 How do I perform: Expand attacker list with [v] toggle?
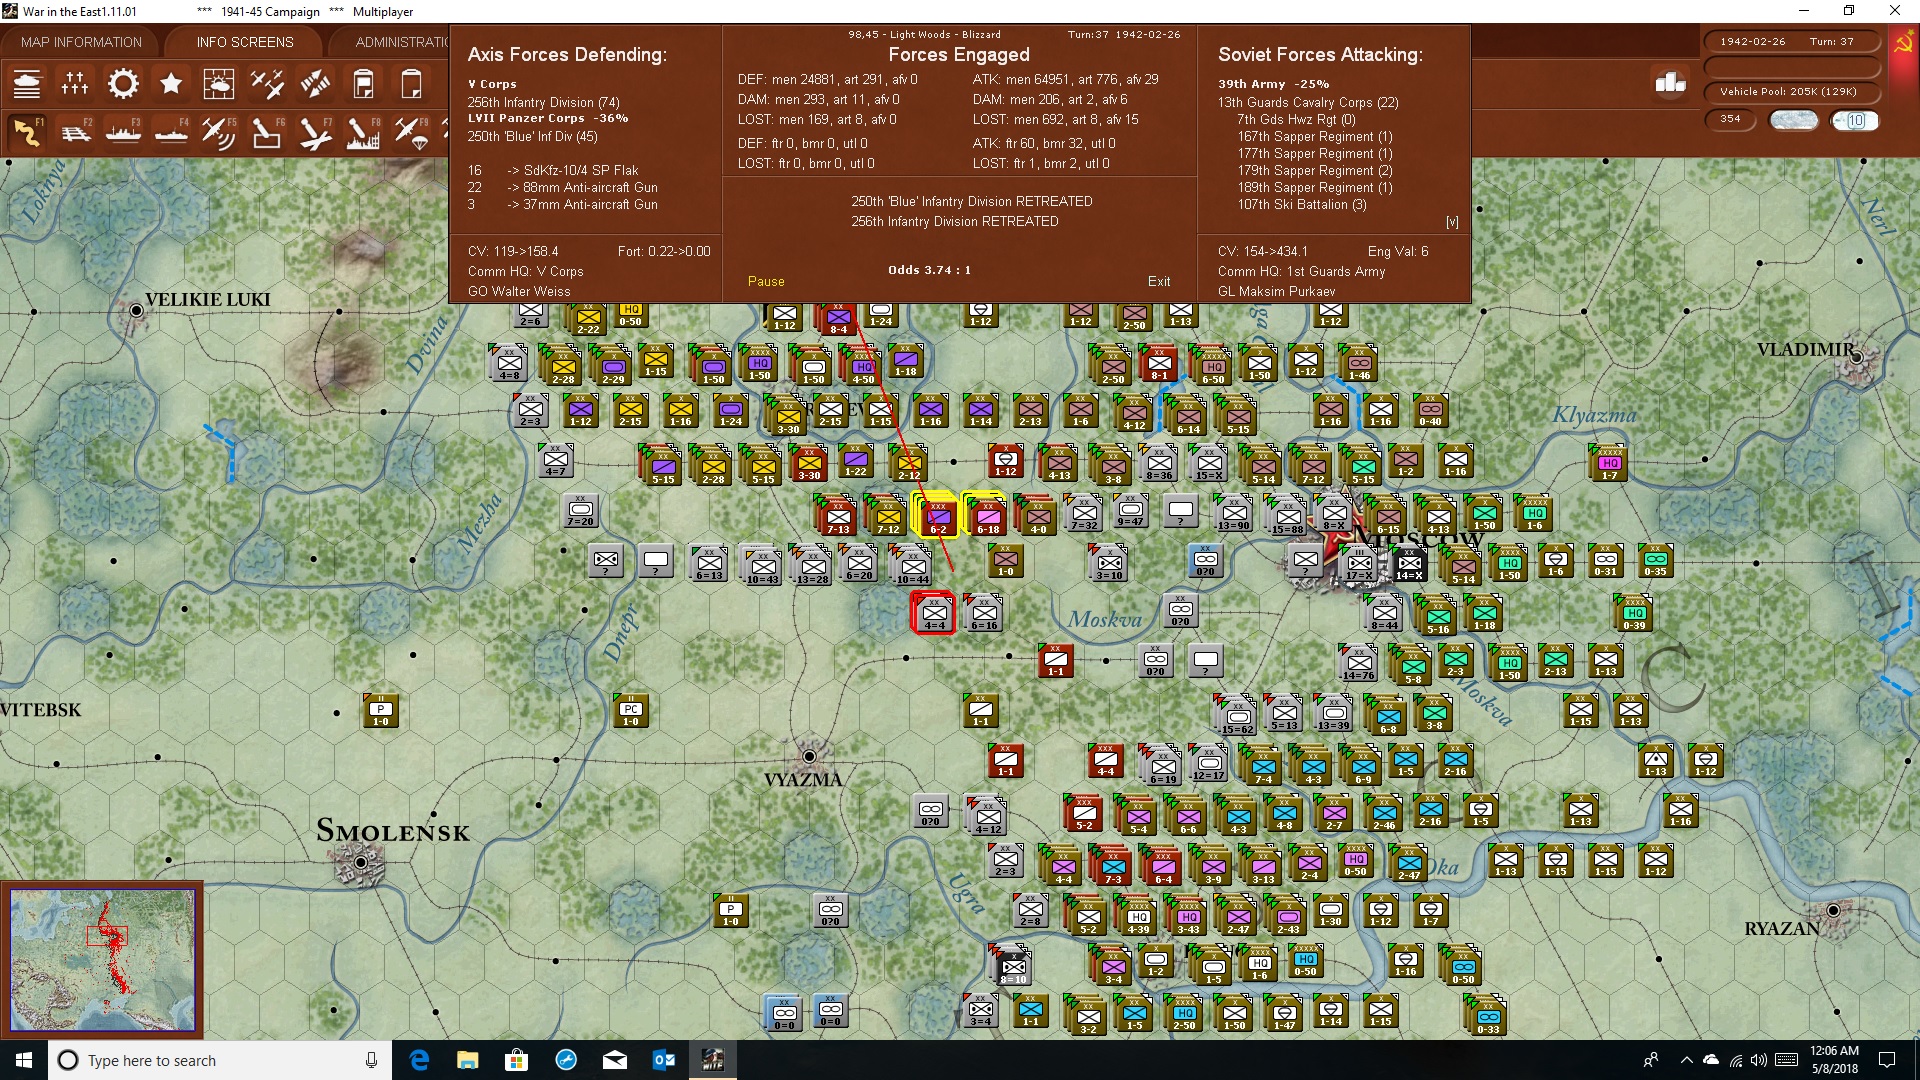click(1452, 222)
